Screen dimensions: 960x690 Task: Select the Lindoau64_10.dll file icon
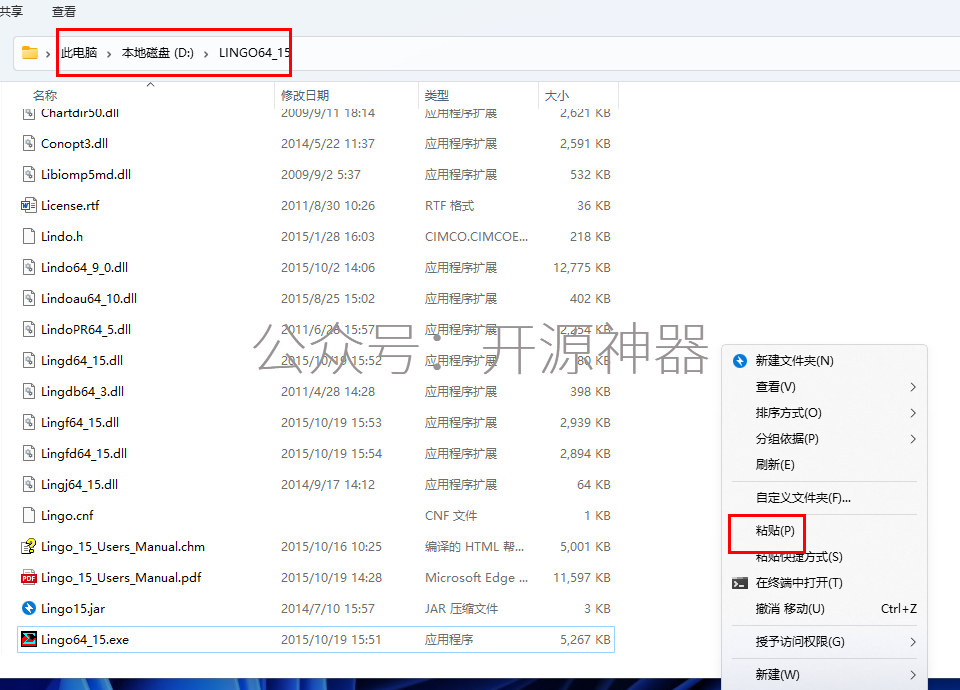(29, 298)
